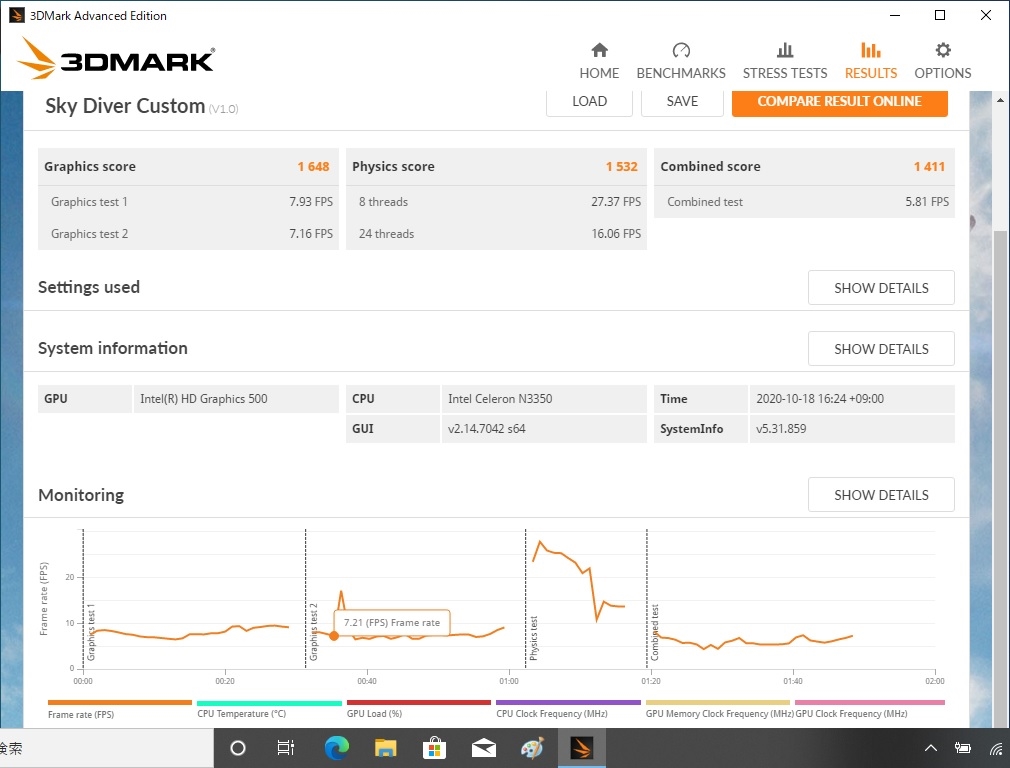Viewport: 1010px width, 768px height.
Task: Click the Sky Diver Custom title
Action: [x=125, y=106]
